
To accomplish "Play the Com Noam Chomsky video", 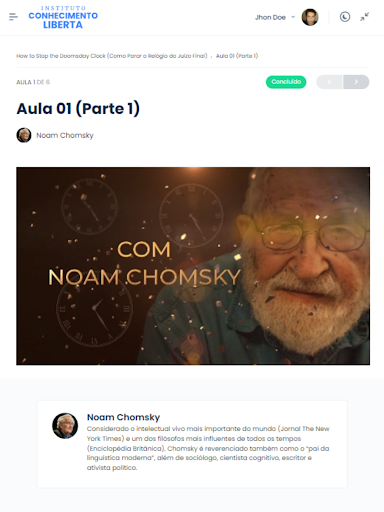I will click(193, 266).
